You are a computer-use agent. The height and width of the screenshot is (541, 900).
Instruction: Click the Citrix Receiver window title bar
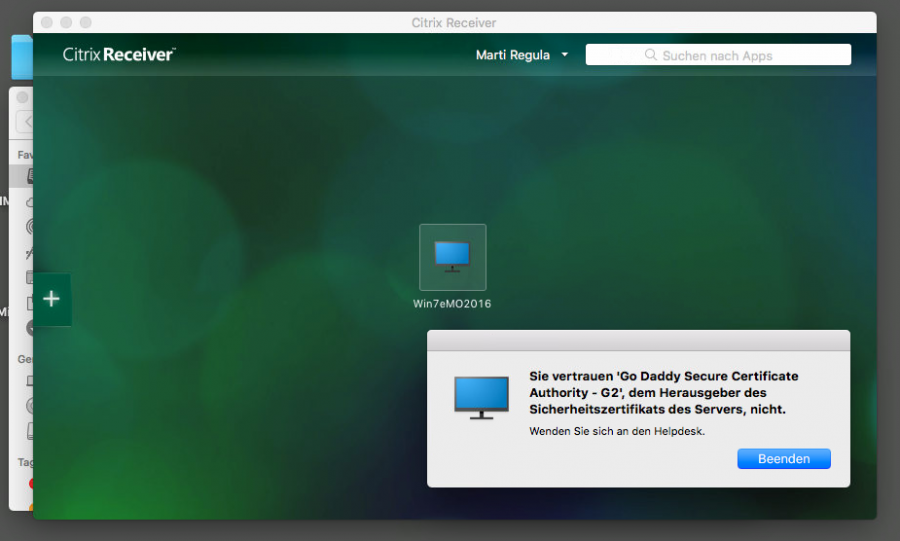pos(453,22)
